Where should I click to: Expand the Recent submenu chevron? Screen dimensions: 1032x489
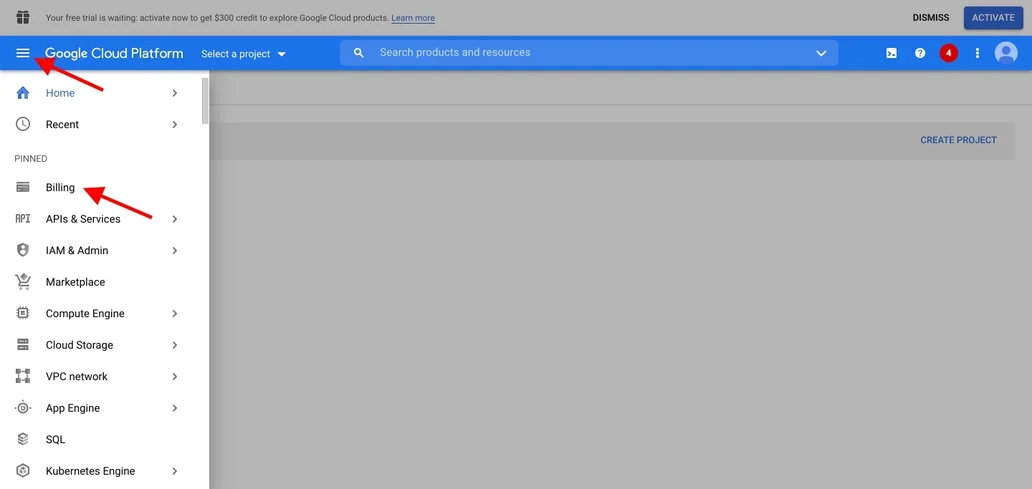point(174,124)
